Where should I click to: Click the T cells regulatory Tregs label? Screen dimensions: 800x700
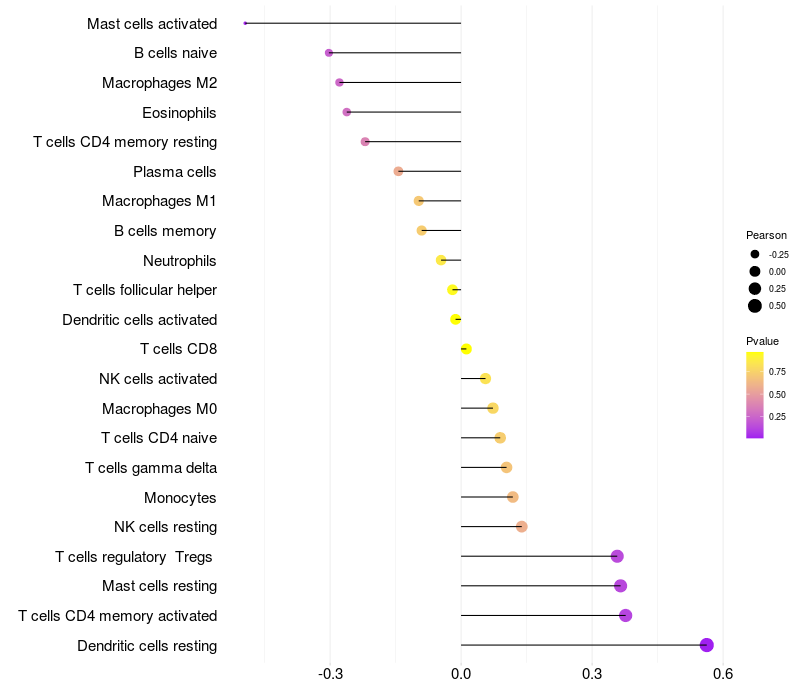pos(134,557)
